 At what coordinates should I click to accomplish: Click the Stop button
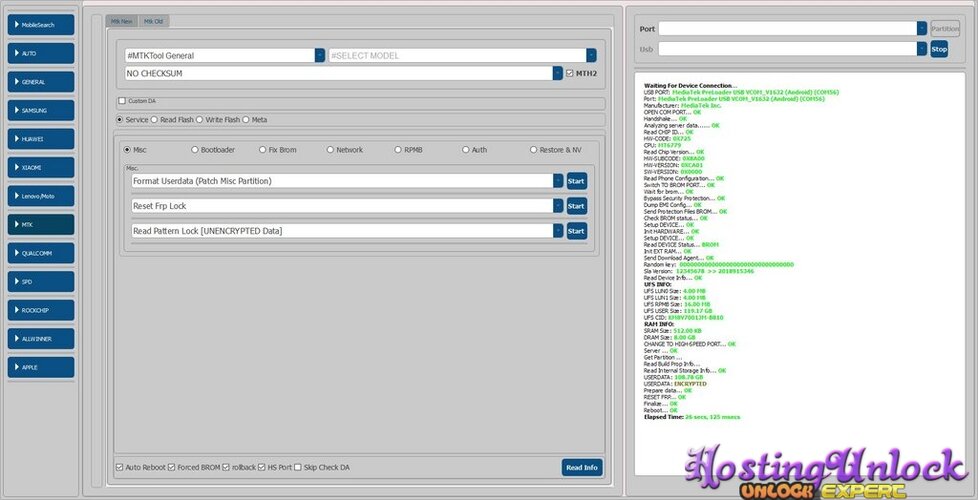[939, 49]
